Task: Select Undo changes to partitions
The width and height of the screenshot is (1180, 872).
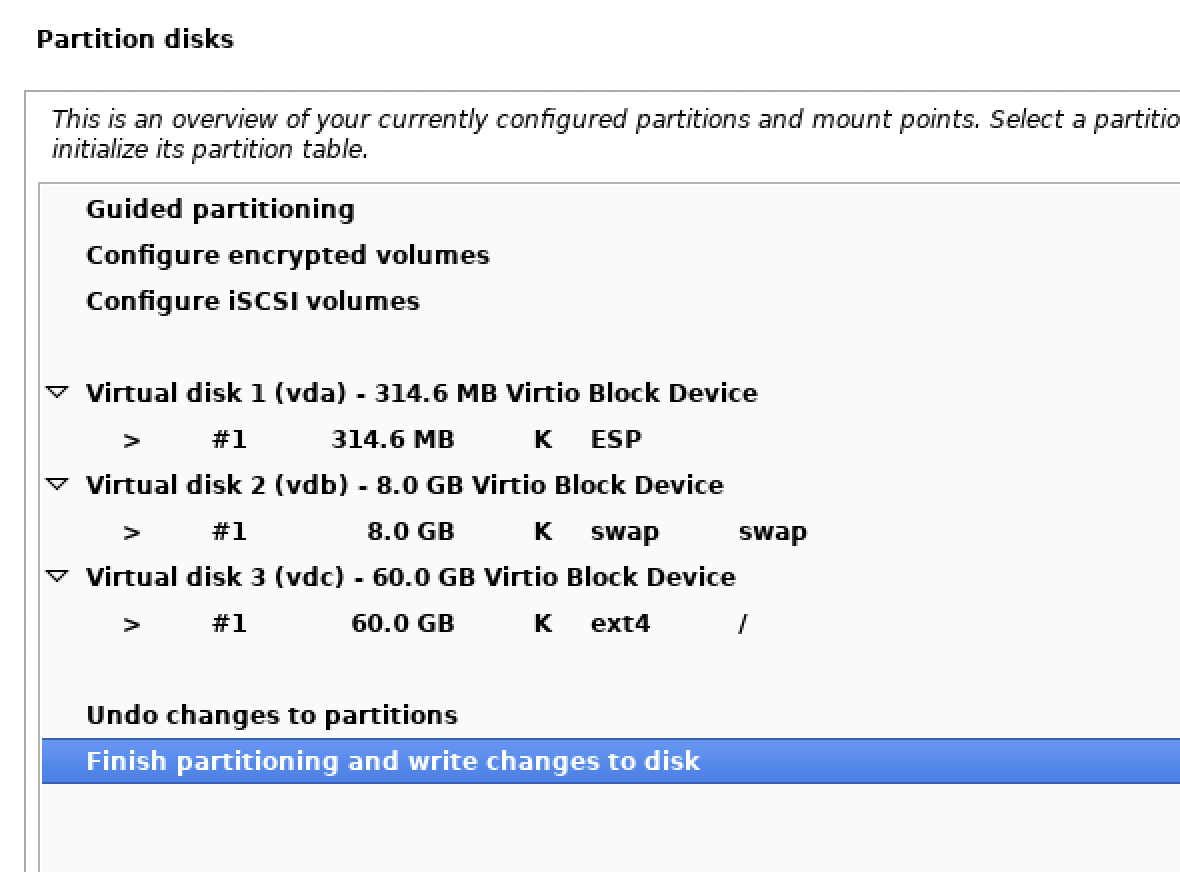Action: point(272,715)
